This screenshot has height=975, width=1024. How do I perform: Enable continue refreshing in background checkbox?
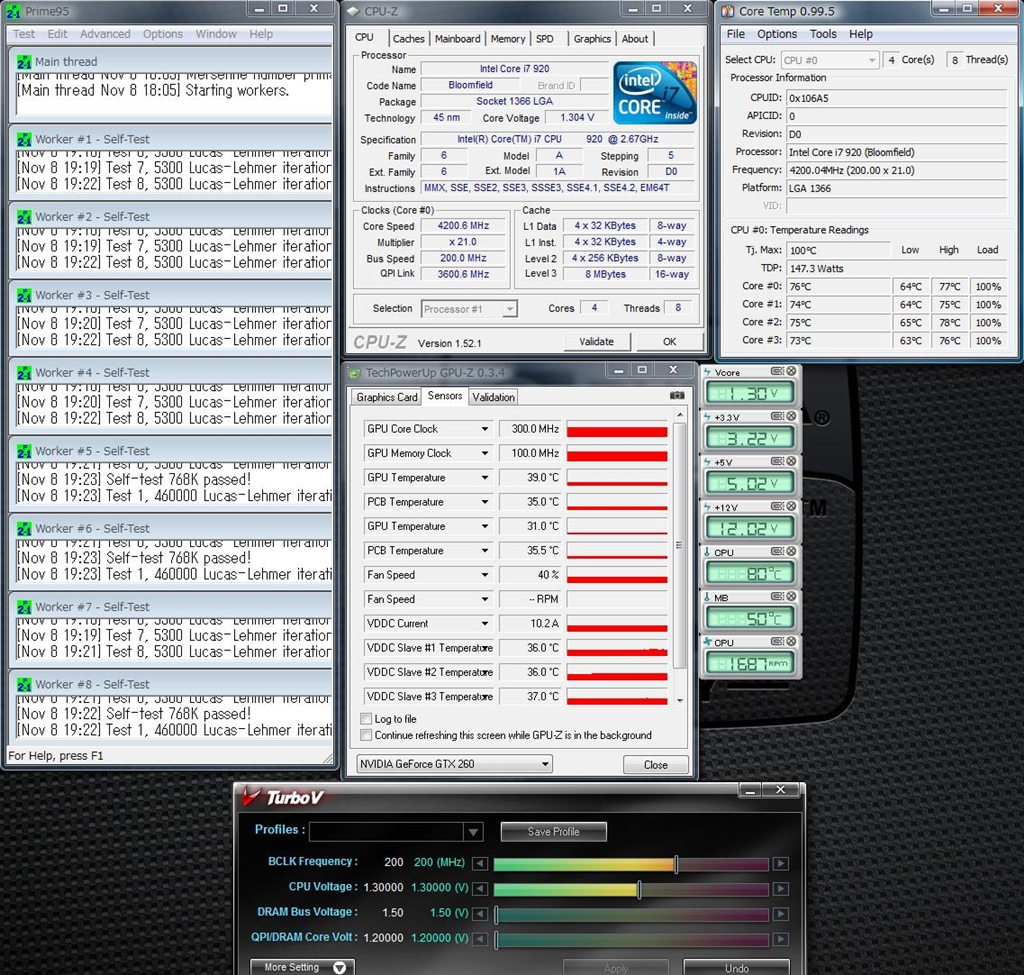(x=366, y=735)
